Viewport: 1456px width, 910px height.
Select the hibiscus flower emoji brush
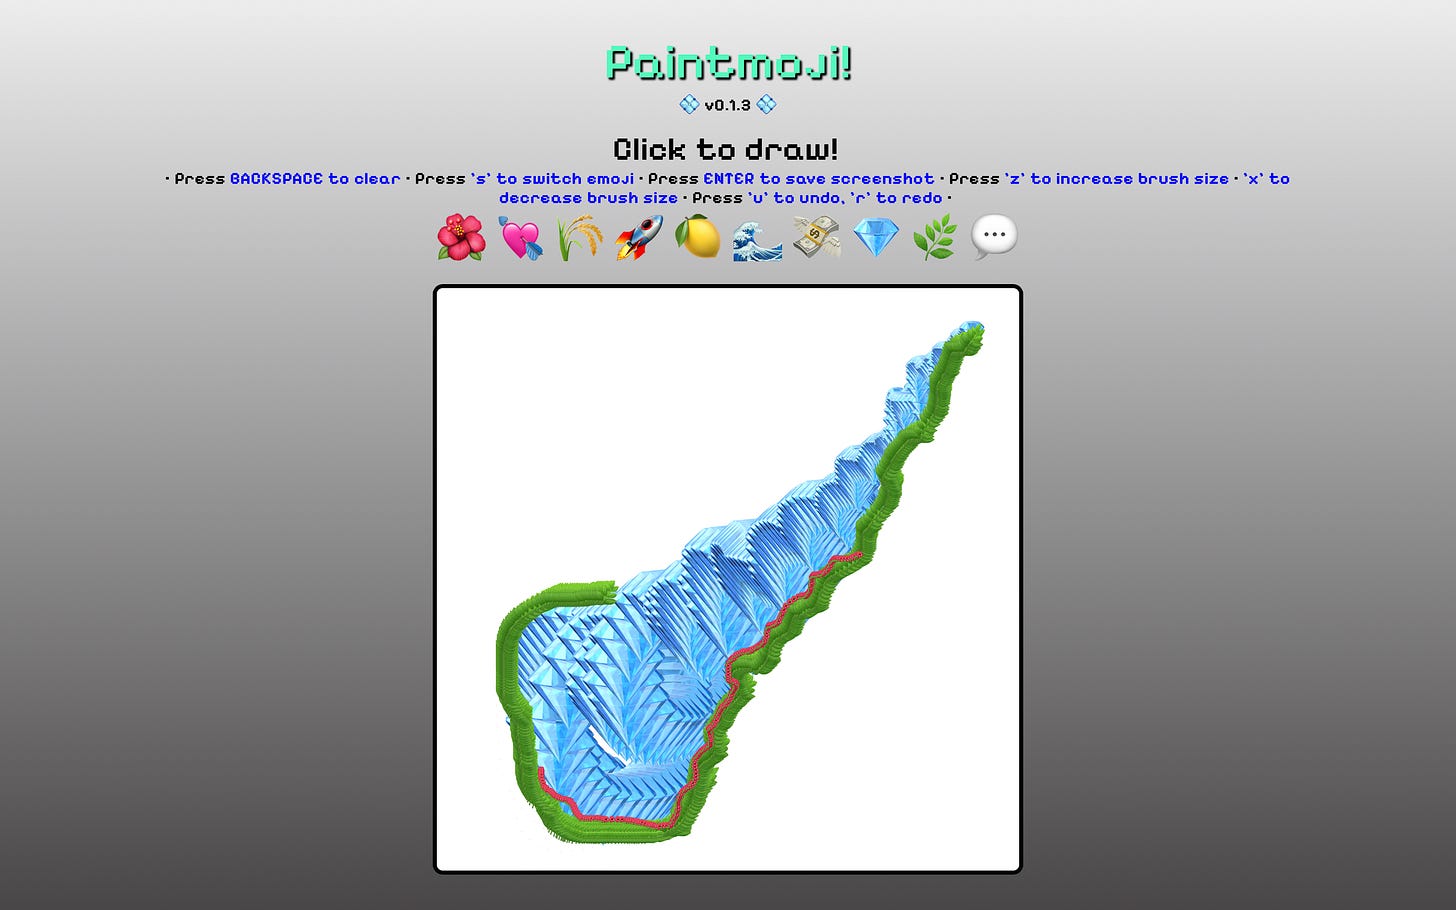(x=461, y=238)
